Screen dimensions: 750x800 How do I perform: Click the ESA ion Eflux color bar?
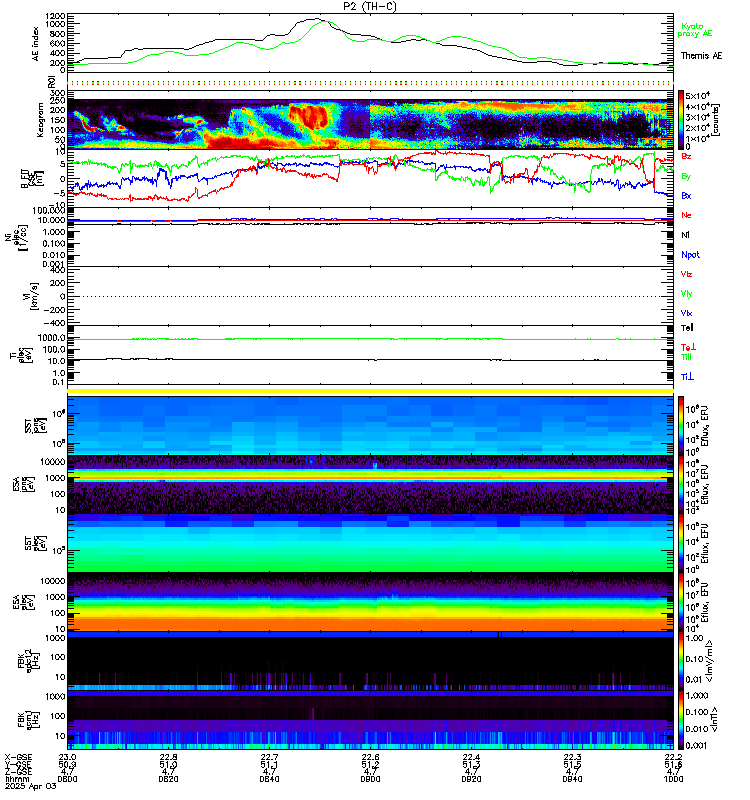click(x=681, y=485)
